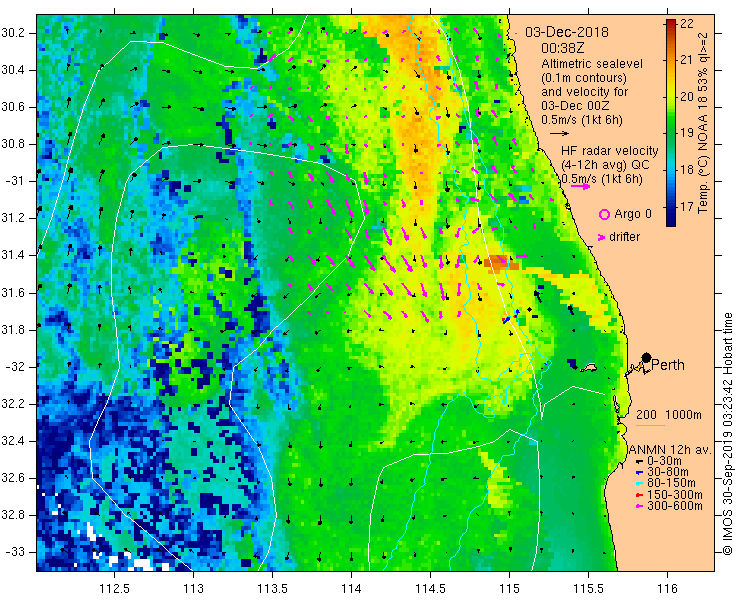Click the 80-150m depth label
The height and width of the screenshot is (600, 740).
(671, 483)
